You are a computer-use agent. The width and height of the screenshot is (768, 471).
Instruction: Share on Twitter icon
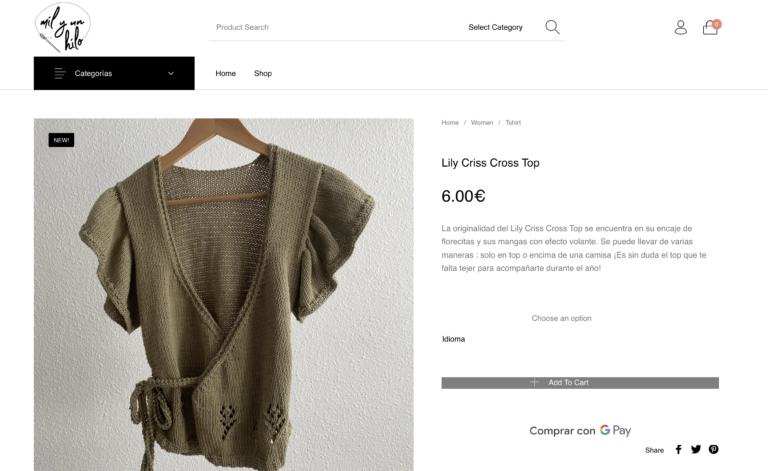[x=696, y=450]
